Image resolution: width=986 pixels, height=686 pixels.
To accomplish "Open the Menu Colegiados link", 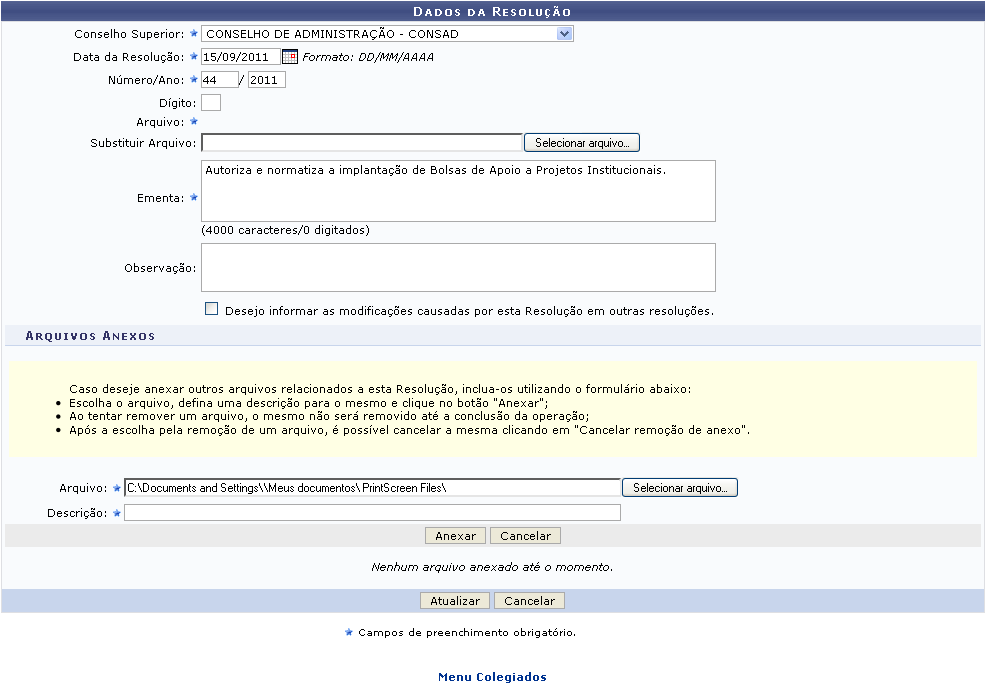I will 492,677.
